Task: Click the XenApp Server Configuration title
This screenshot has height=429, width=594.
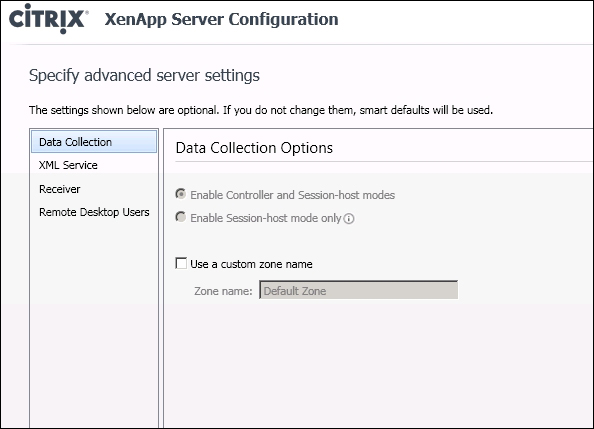Action: coord(221,20)
